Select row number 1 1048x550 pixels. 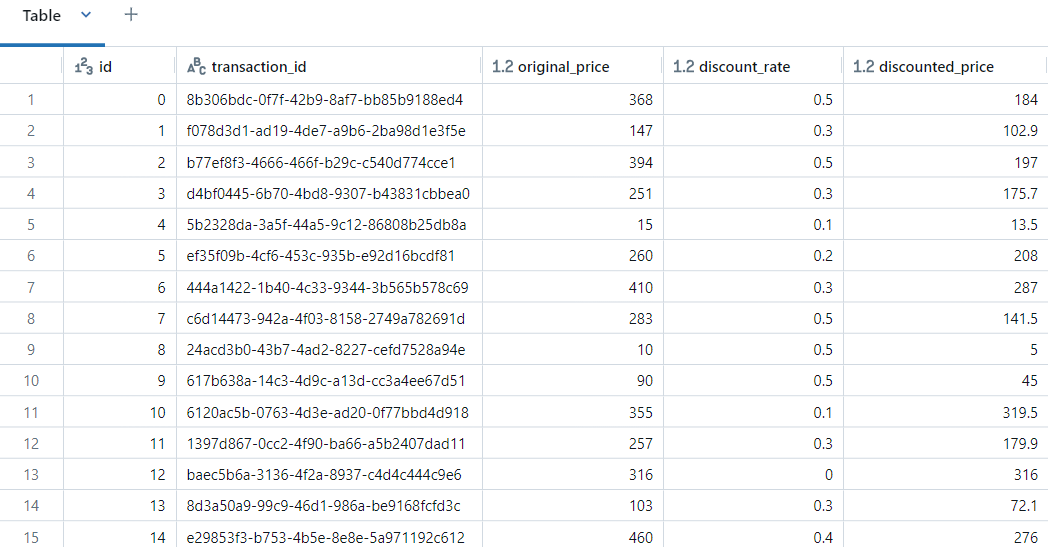[31, 100]
